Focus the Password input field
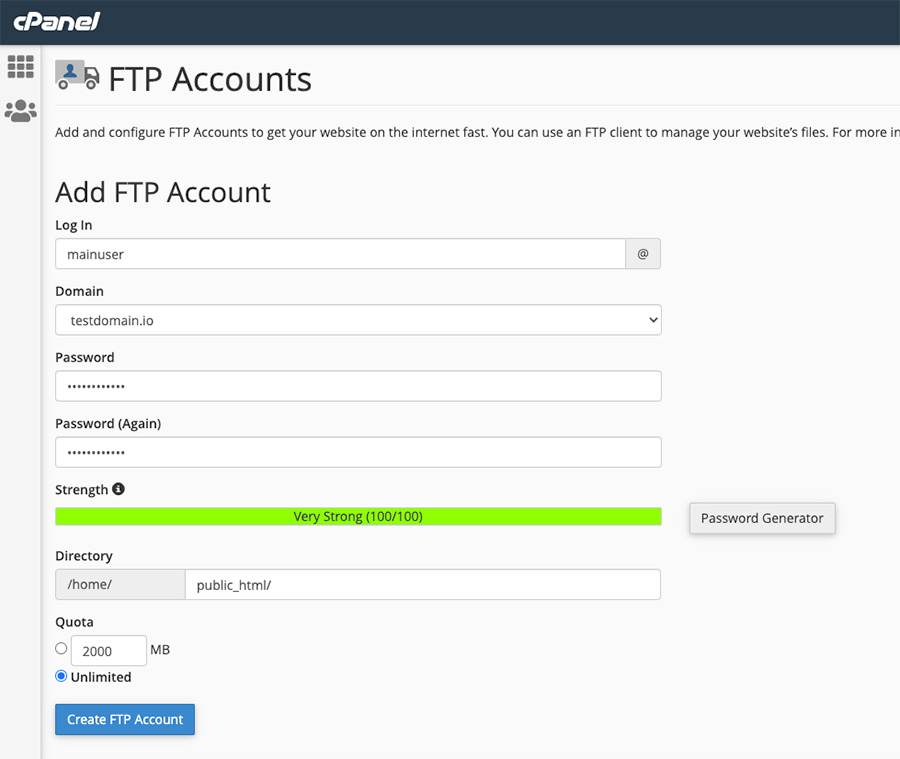Image resolution: width=900 pixels, height=759 pixels. (358, 386)
